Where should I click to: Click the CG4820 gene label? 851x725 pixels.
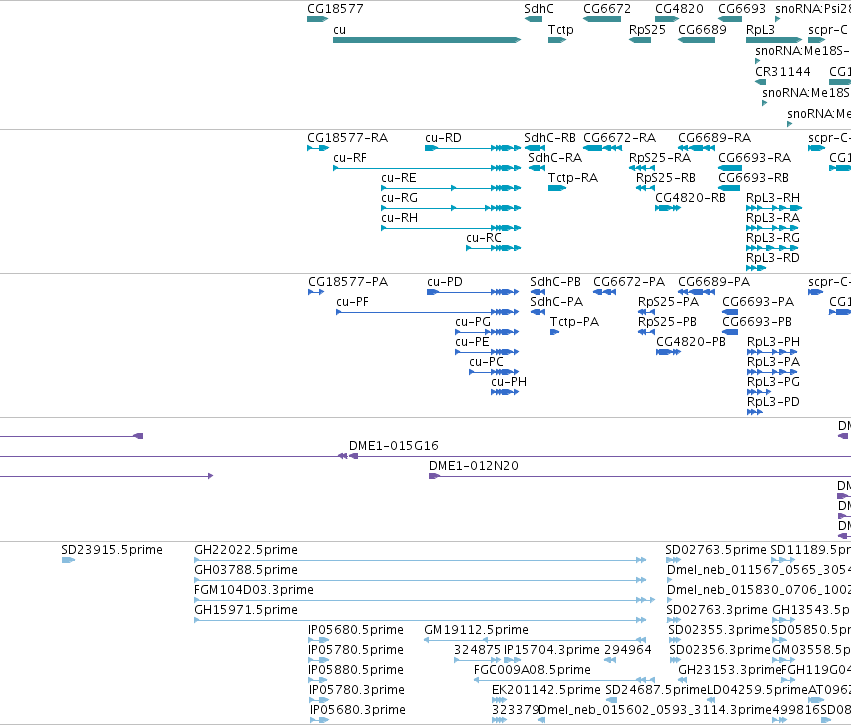pos(679,9)
